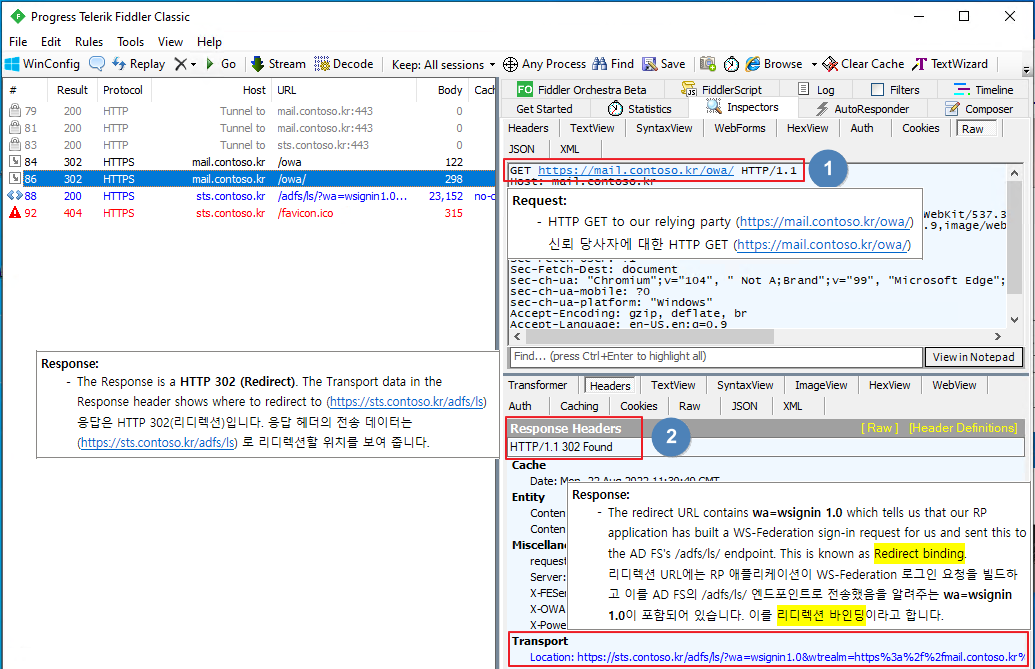Select the request WebForms tab
This screenshot has width=1035, height=669.
pyautogui.click(x=740, y=128)
